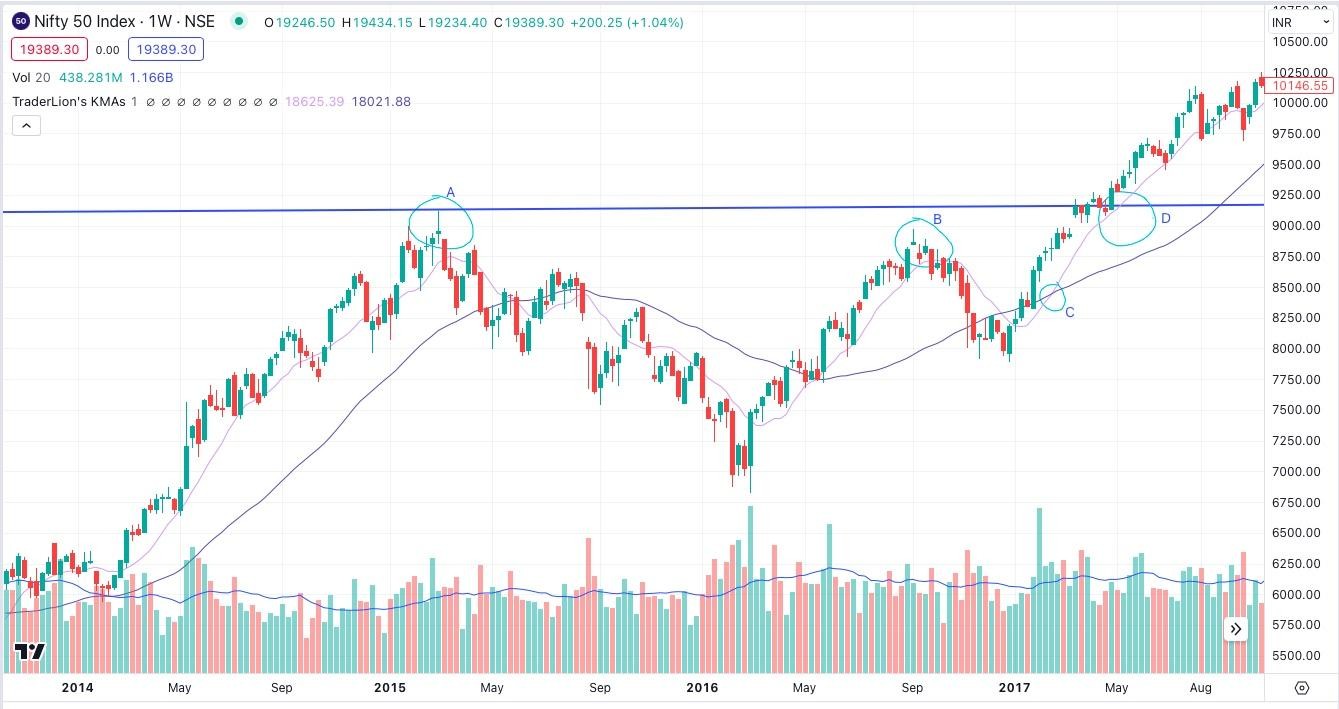Click the 2016 label on time axis
The width and height of the screenshot is (1339, 709).
point(703,688)
